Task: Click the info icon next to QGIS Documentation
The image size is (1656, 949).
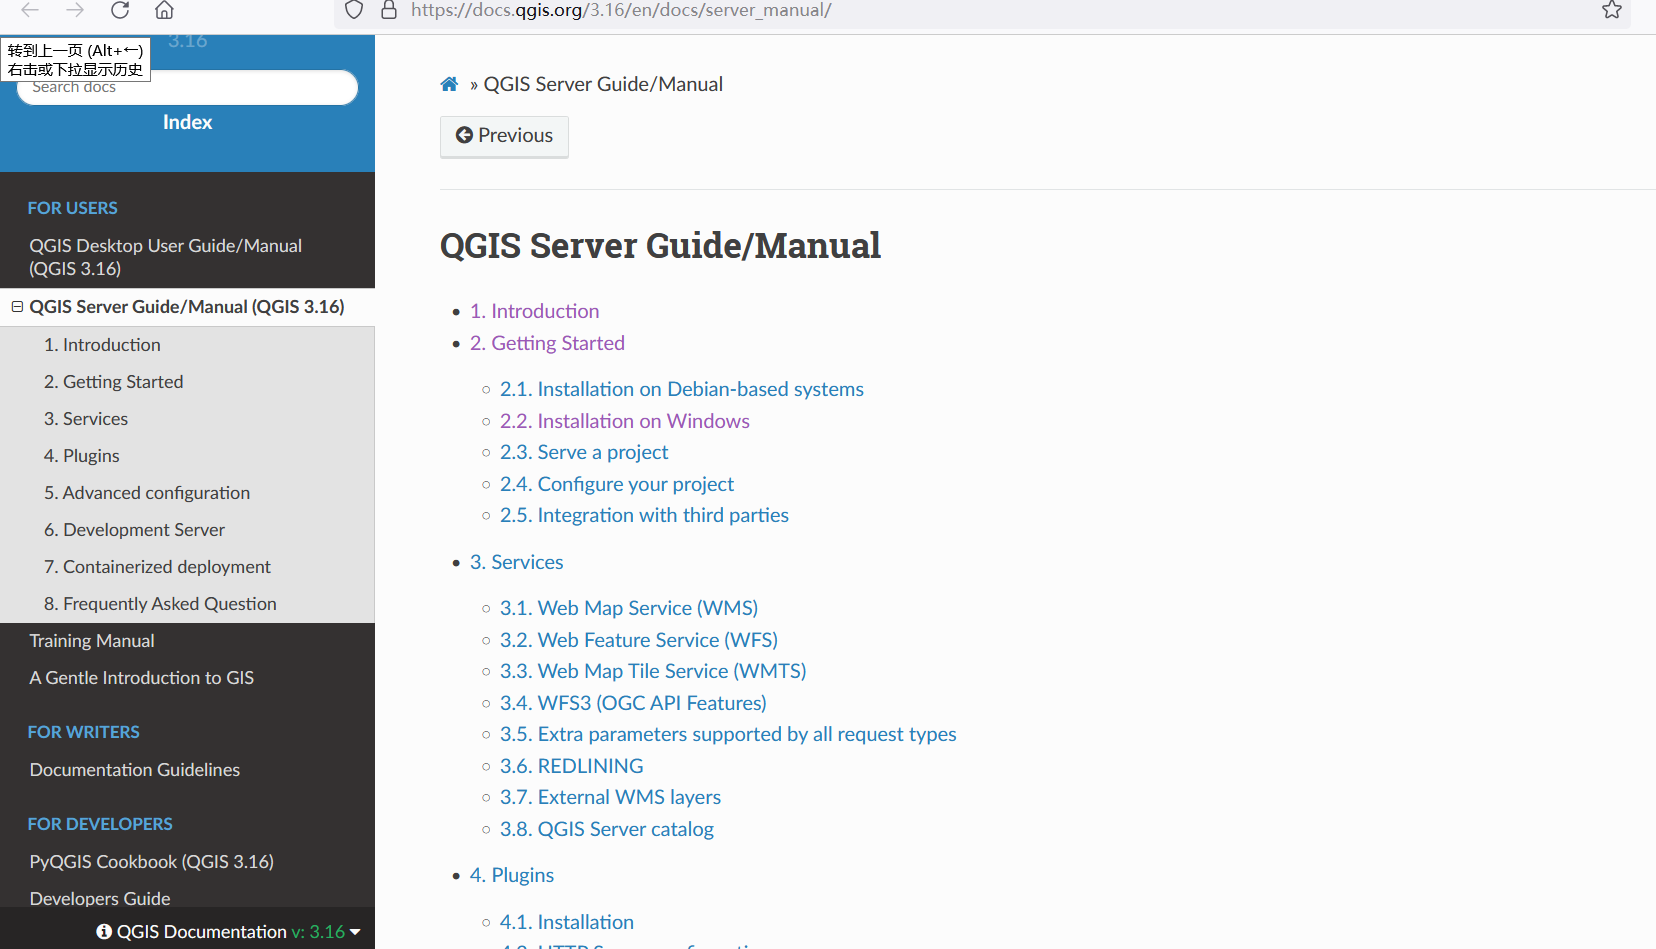Action: (103, 931)
